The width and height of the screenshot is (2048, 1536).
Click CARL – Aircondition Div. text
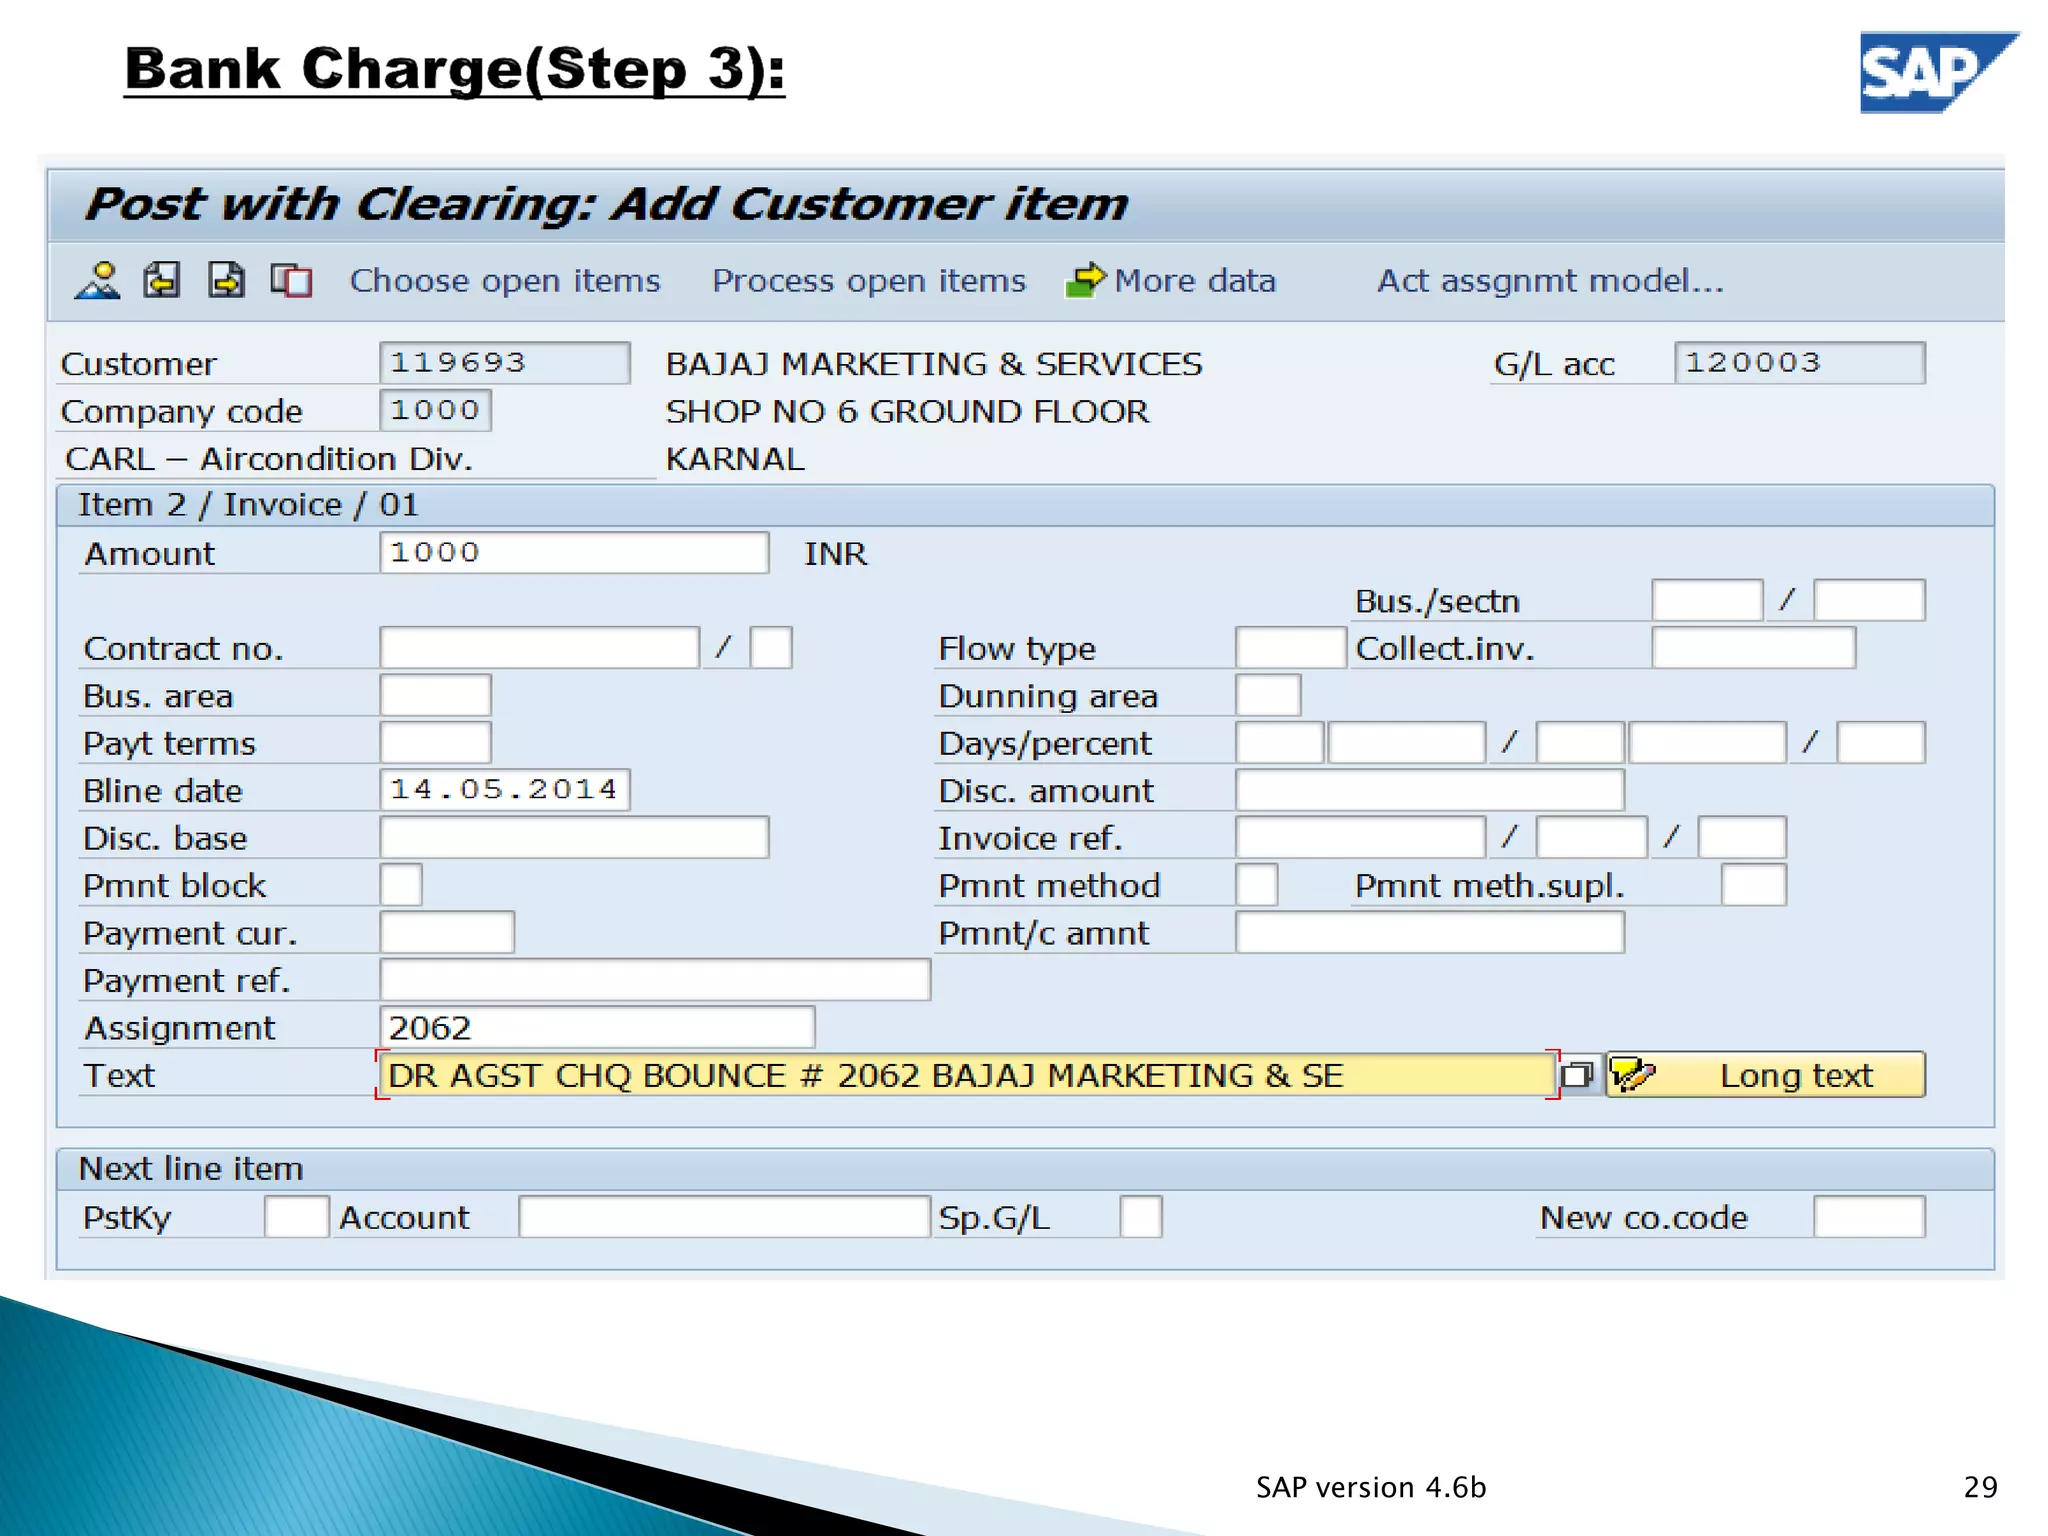(x=268, y=459)
